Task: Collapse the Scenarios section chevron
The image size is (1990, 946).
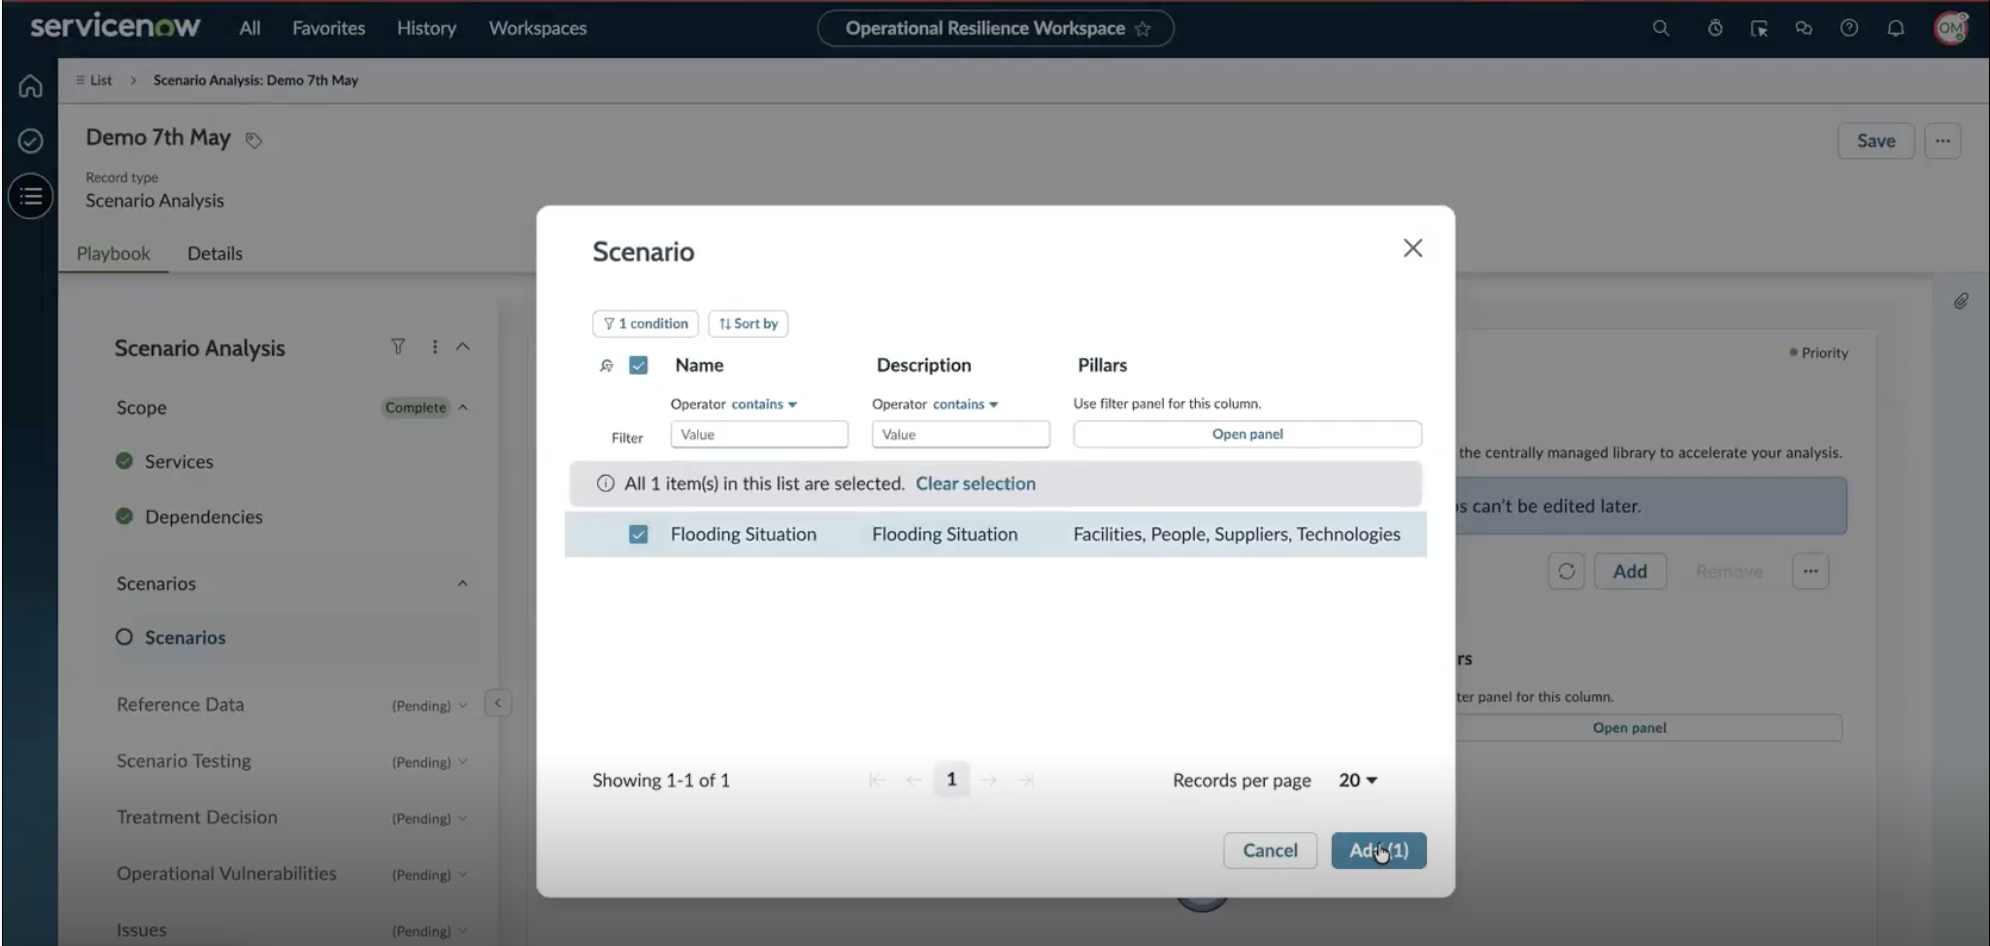Action: click(462, 583)
